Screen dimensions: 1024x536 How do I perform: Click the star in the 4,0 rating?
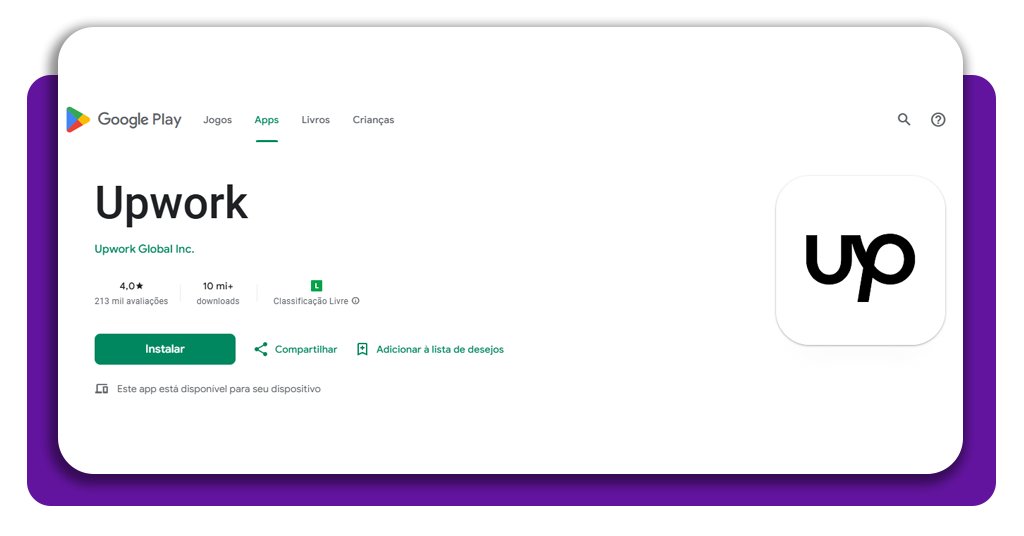click(x=141, y=286)
